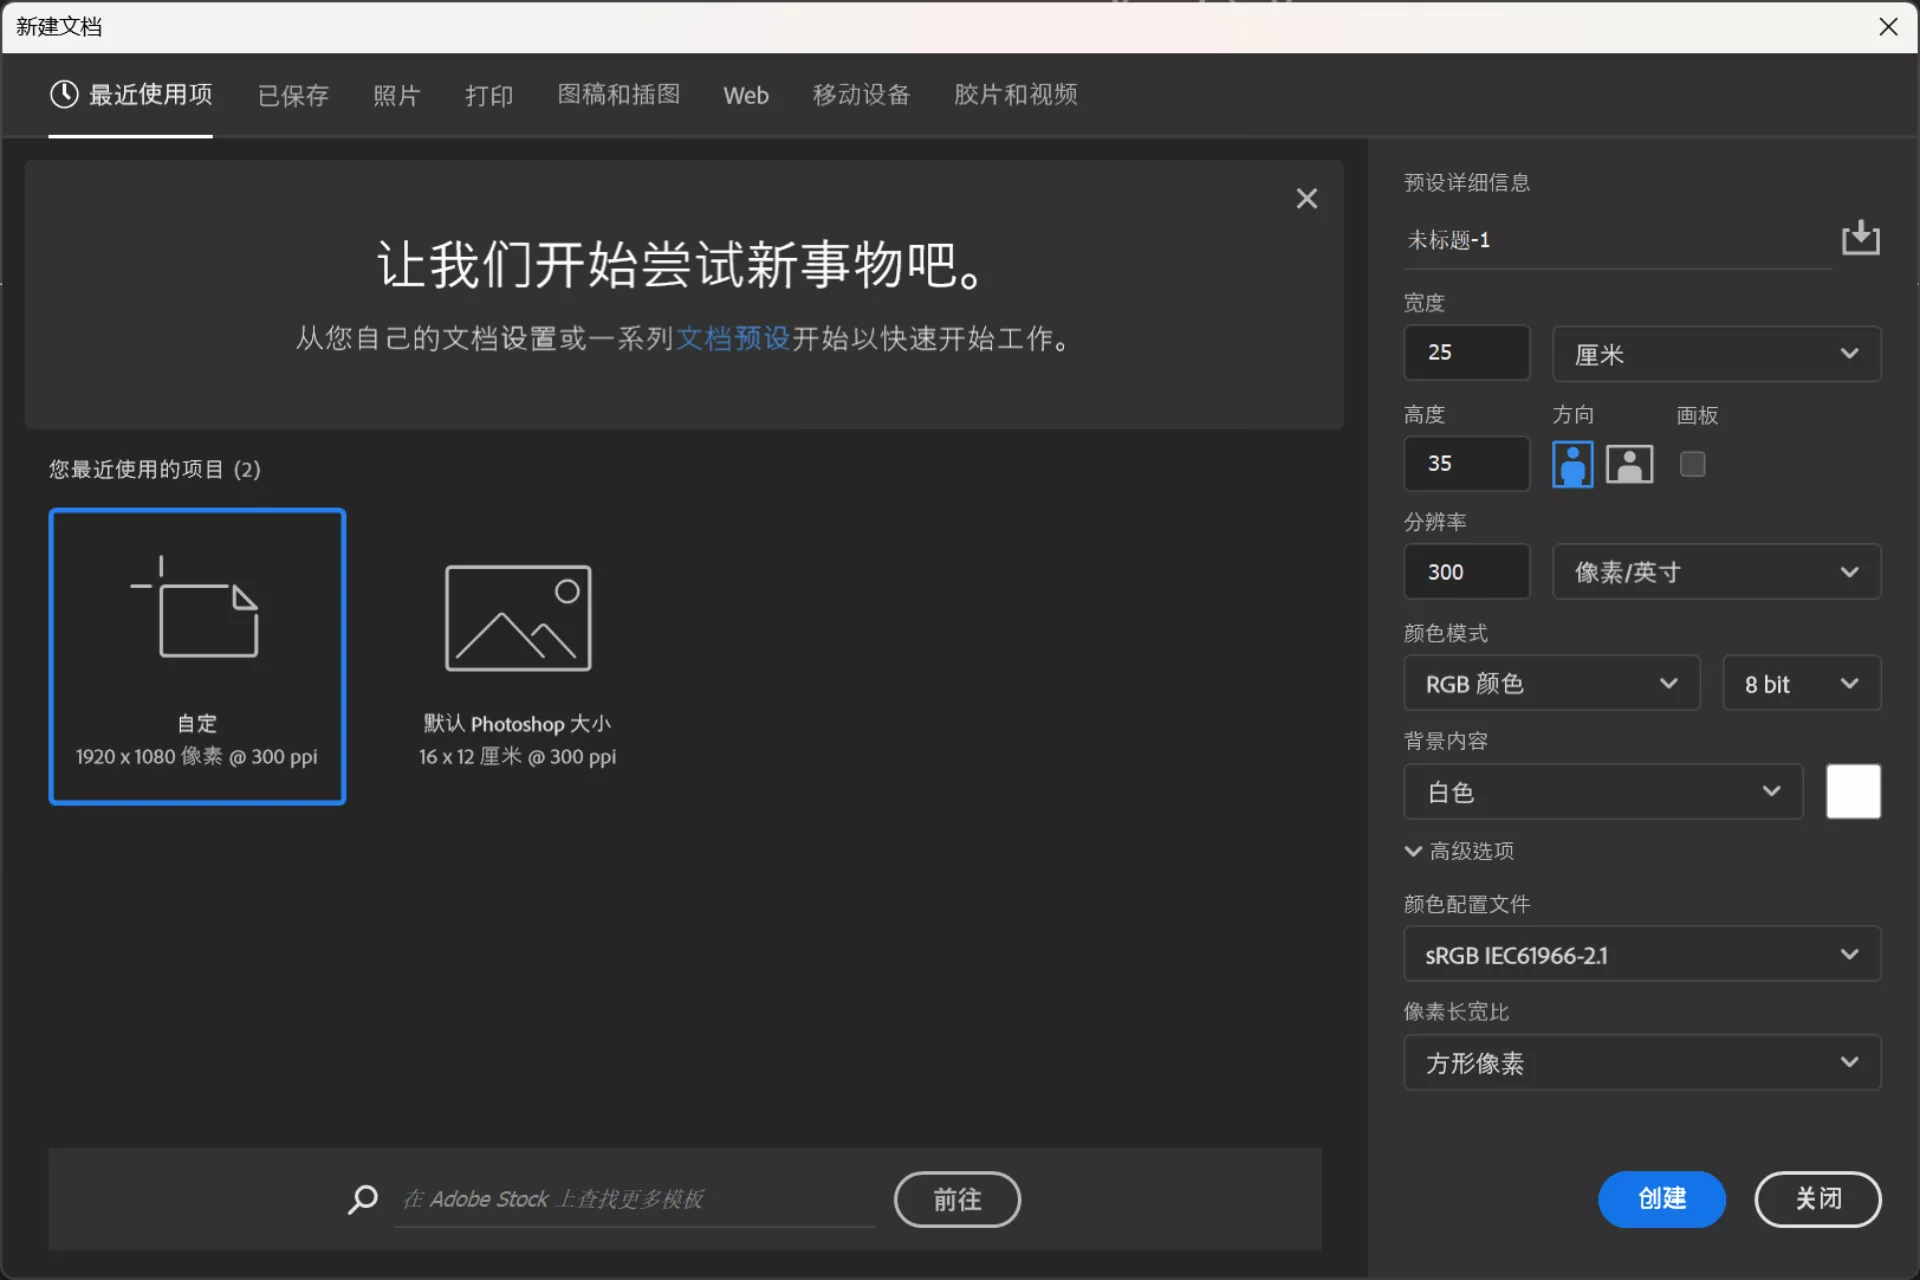Click the save document preset icon

(1860, 238)
